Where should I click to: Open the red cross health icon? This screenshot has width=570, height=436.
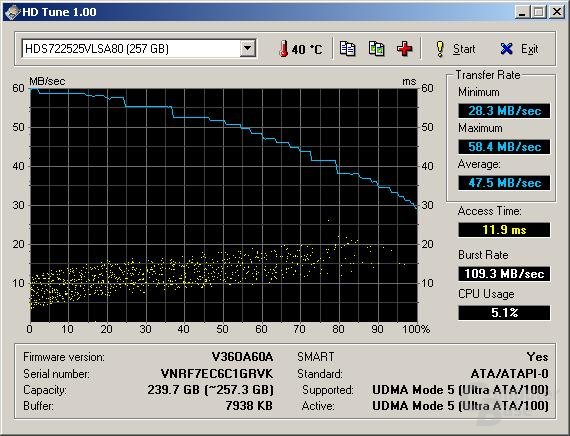pos(405,49)
